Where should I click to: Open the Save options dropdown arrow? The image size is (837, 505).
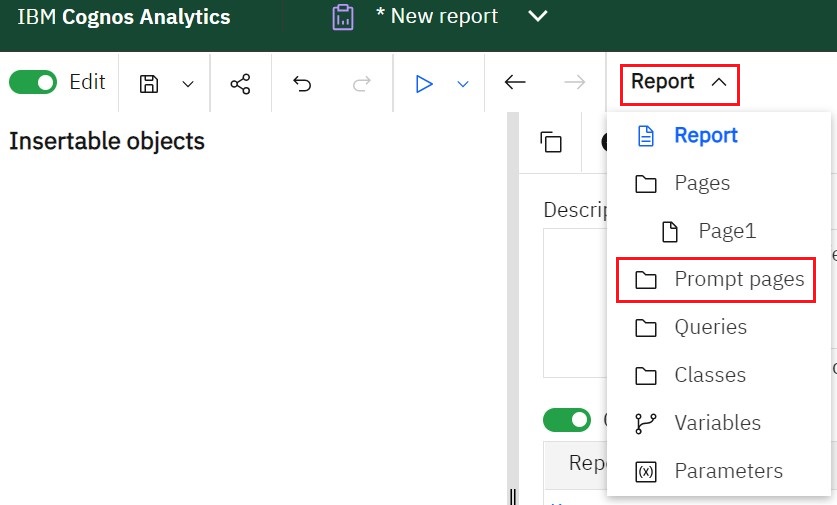pyautogui.click(x=188, y=84)
